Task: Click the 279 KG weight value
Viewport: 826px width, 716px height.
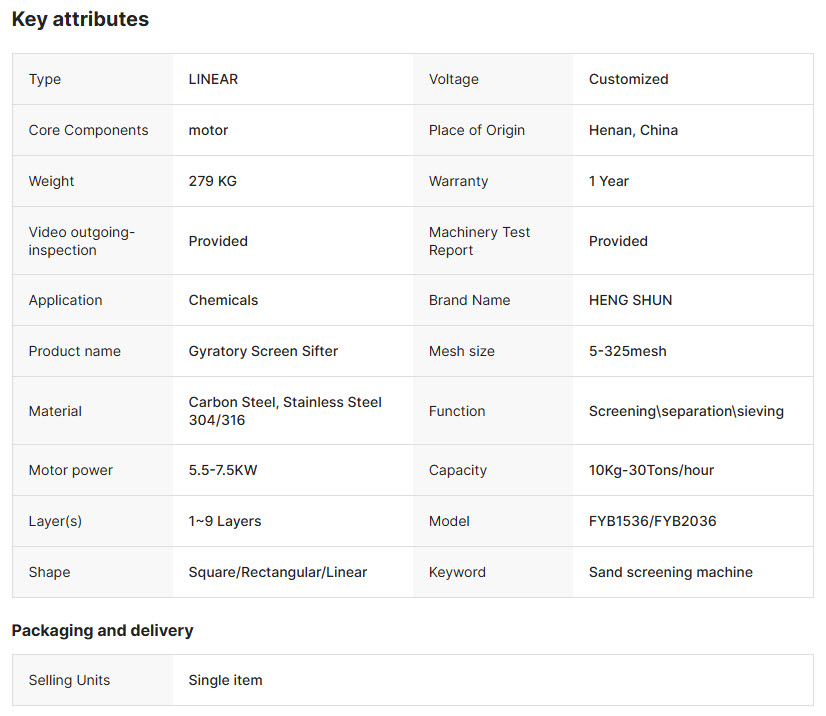Action: click(x=213, y=181)
